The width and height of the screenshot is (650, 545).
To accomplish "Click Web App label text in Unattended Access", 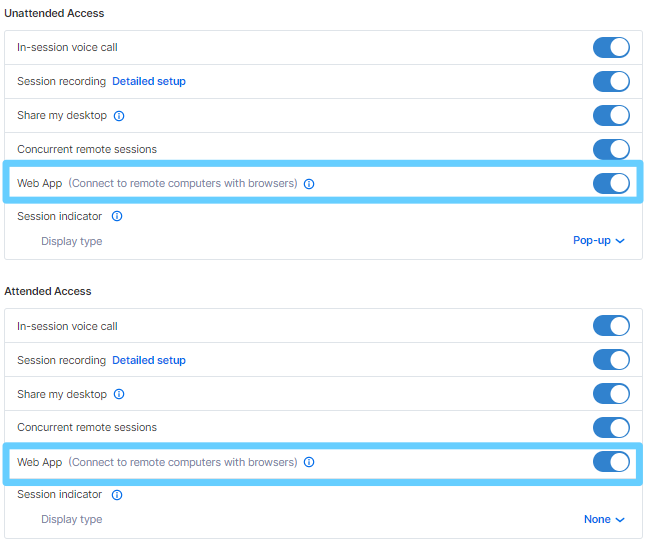I will pyautogui.click(x=39, y=183).
